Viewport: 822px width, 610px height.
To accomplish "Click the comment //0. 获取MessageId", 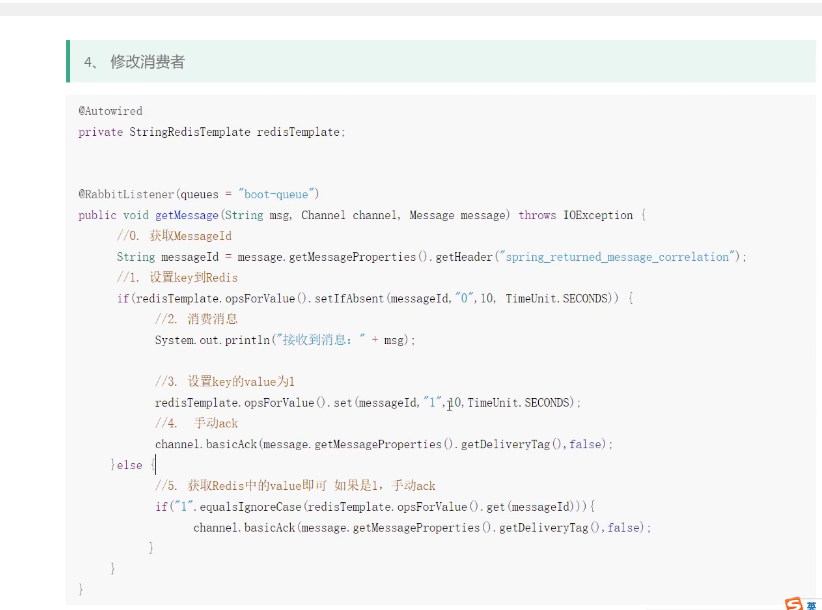I will point(174,236).
